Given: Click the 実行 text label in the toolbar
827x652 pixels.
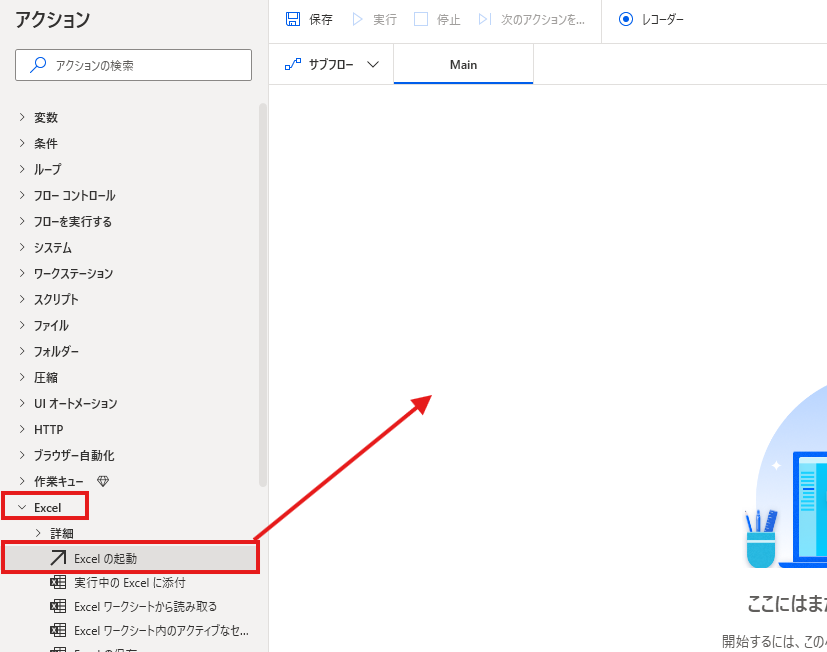Looking at the screenshot, I should coord(384,20).
